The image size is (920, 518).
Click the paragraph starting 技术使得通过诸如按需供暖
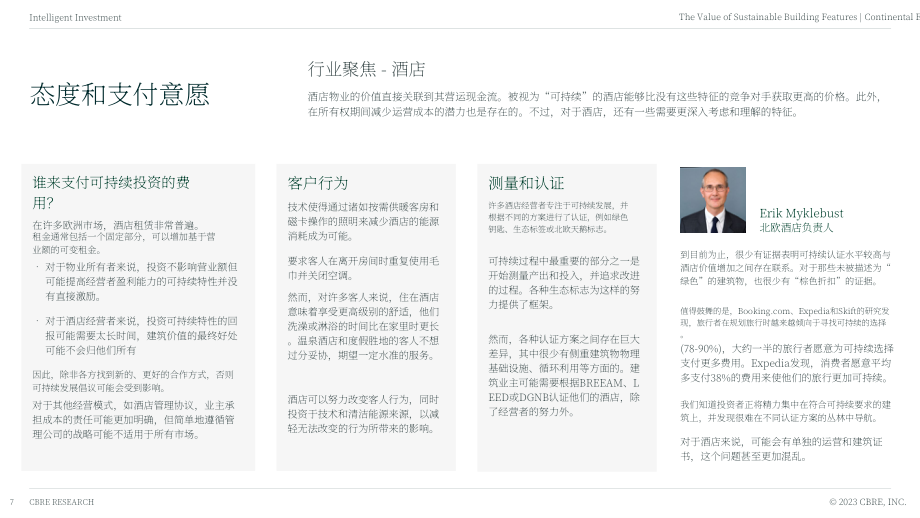pyautogui.click(x=363, y=221)
